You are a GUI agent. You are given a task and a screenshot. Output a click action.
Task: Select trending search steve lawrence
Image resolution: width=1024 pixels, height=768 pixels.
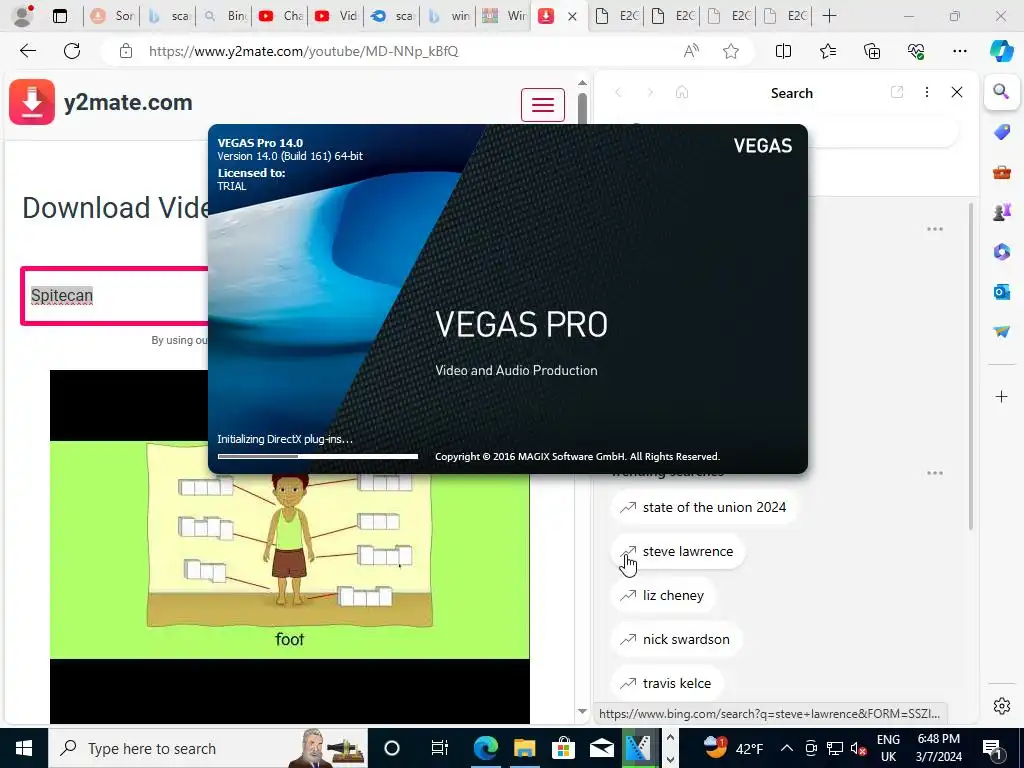point(677,551)
